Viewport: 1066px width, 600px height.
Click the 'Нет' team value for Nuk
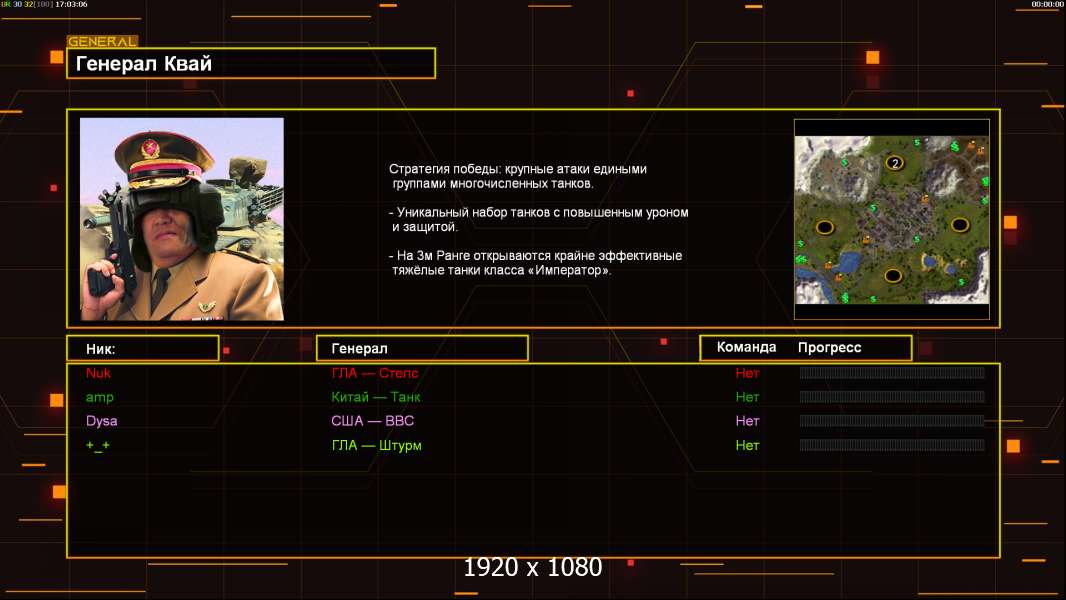[747, 373]
